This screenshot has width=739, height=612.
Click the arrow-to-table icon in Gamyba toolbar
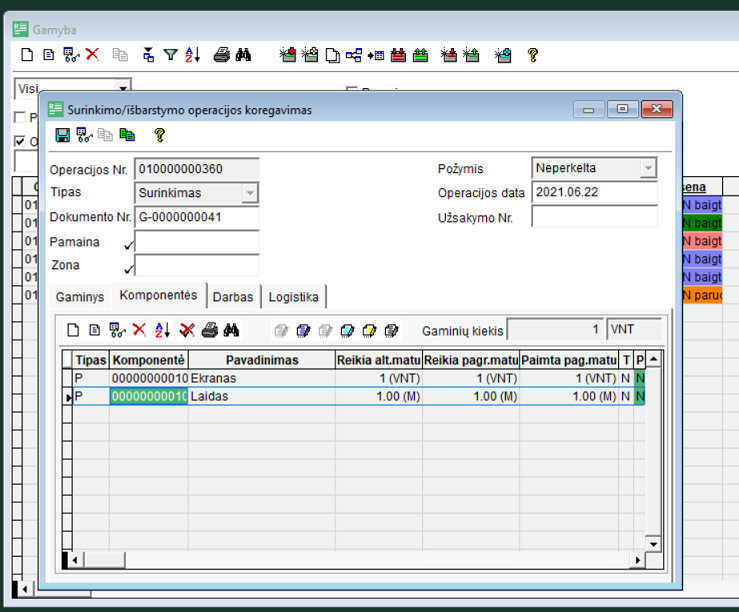(x=376, y=55)
